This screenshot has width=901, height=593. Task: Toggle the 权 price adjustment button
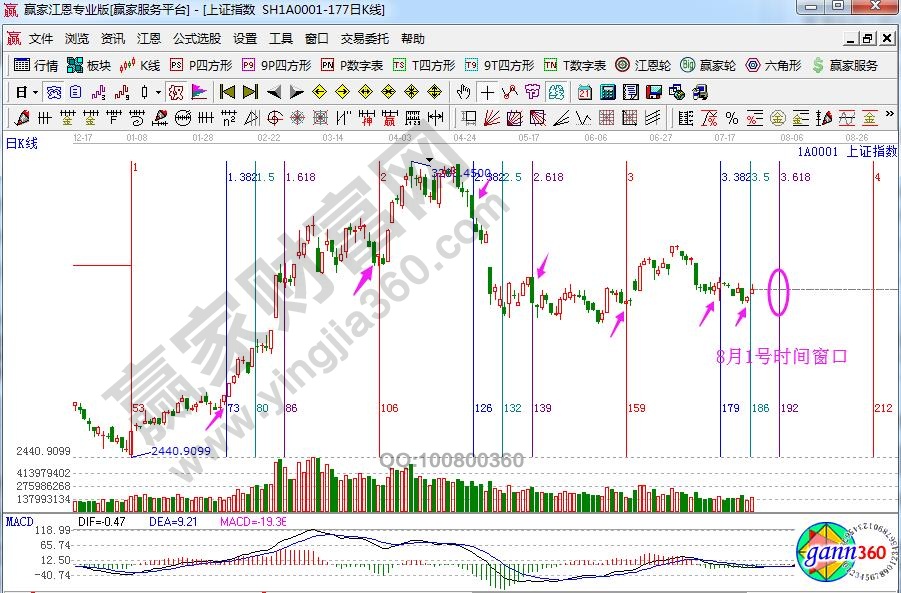point(175,92)
